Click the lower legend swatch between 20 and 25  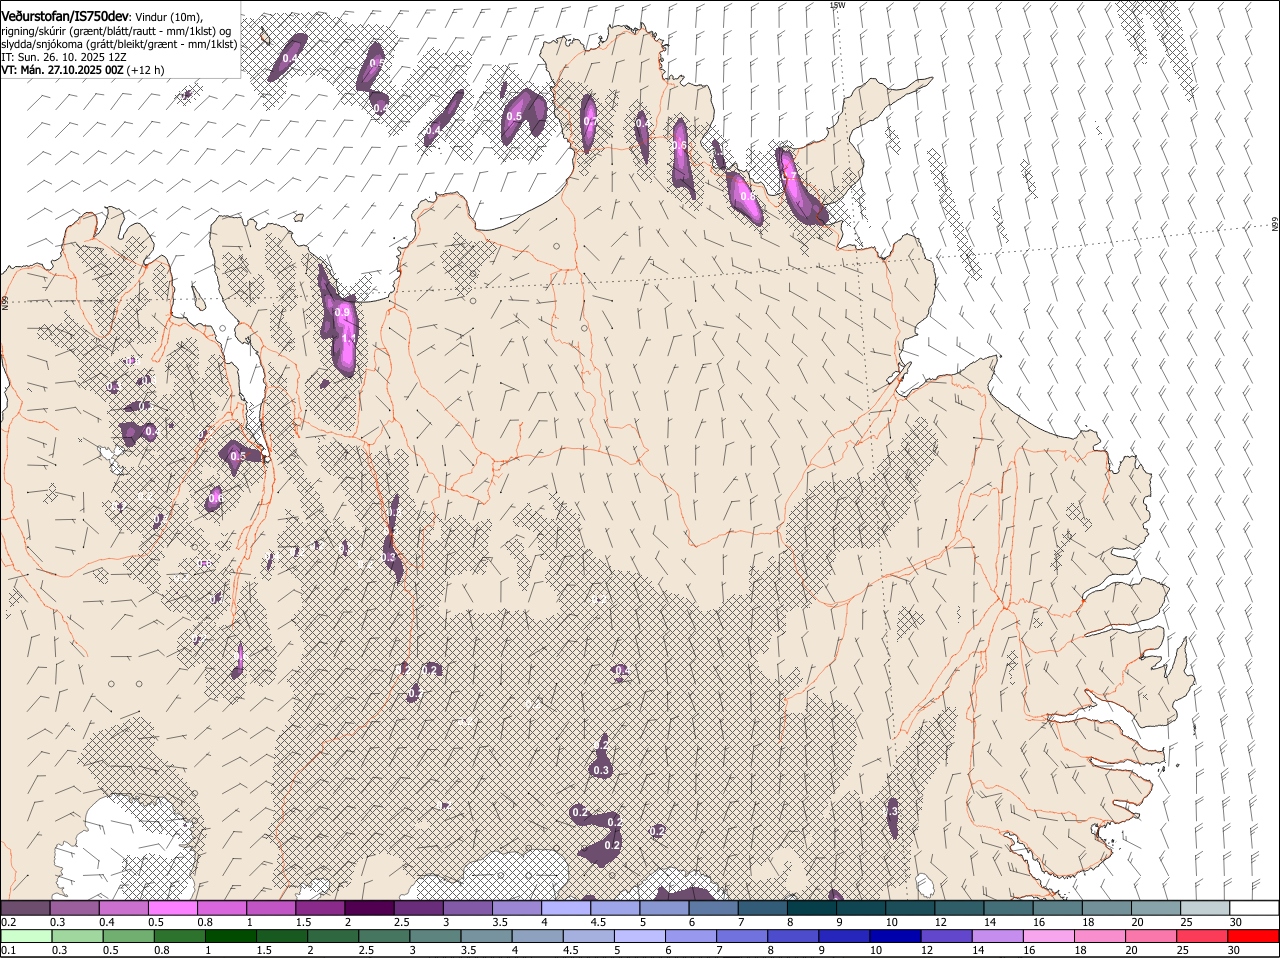pos(1152,936)
